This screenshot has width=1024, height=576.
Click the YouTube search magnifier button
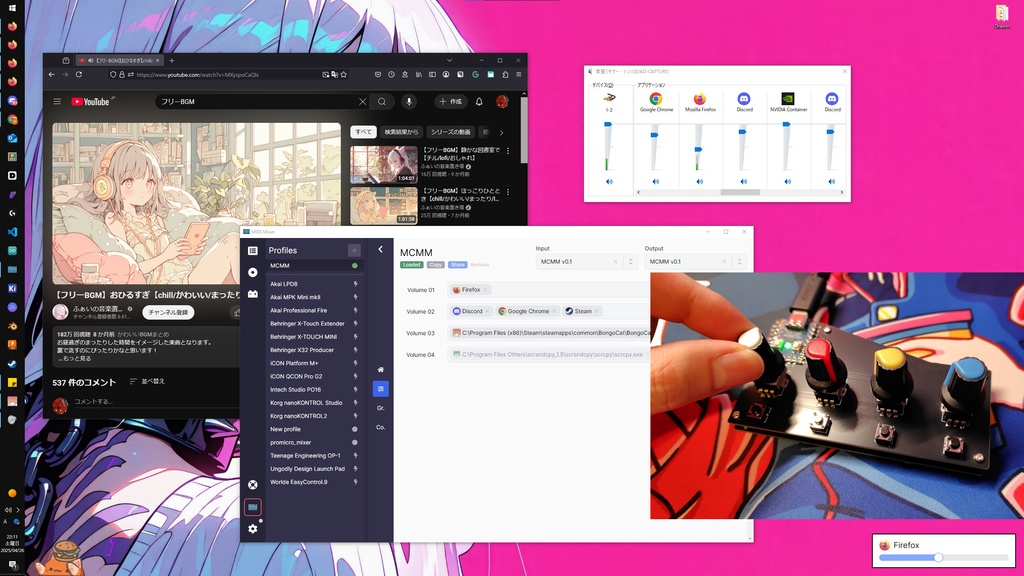point(382,102)
